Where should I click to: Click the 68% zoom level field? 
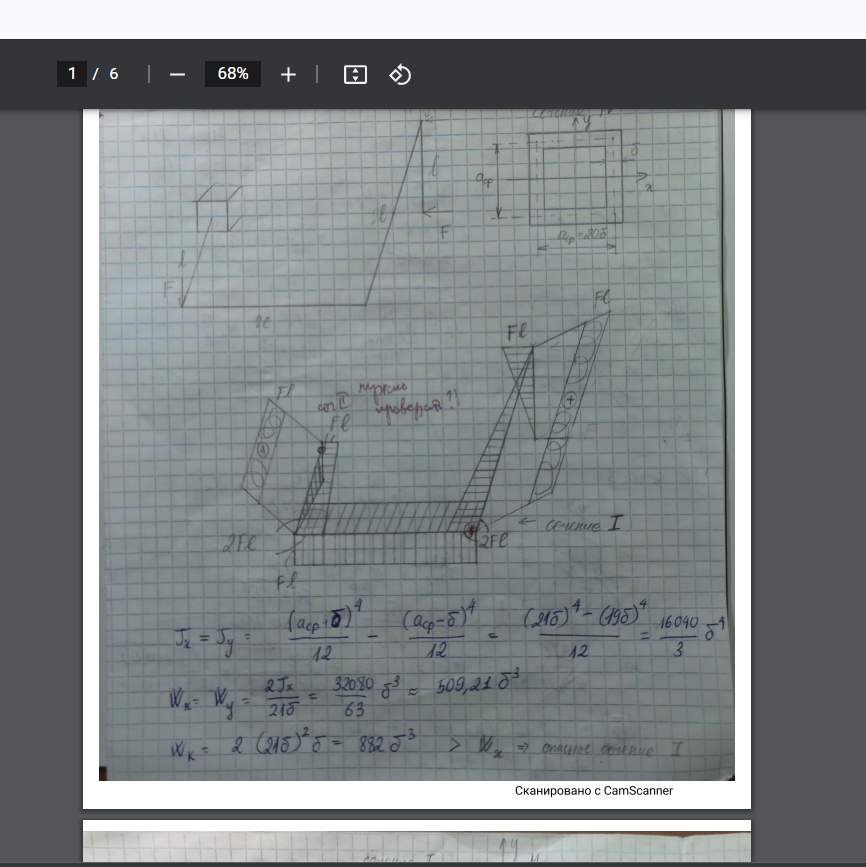232,74
